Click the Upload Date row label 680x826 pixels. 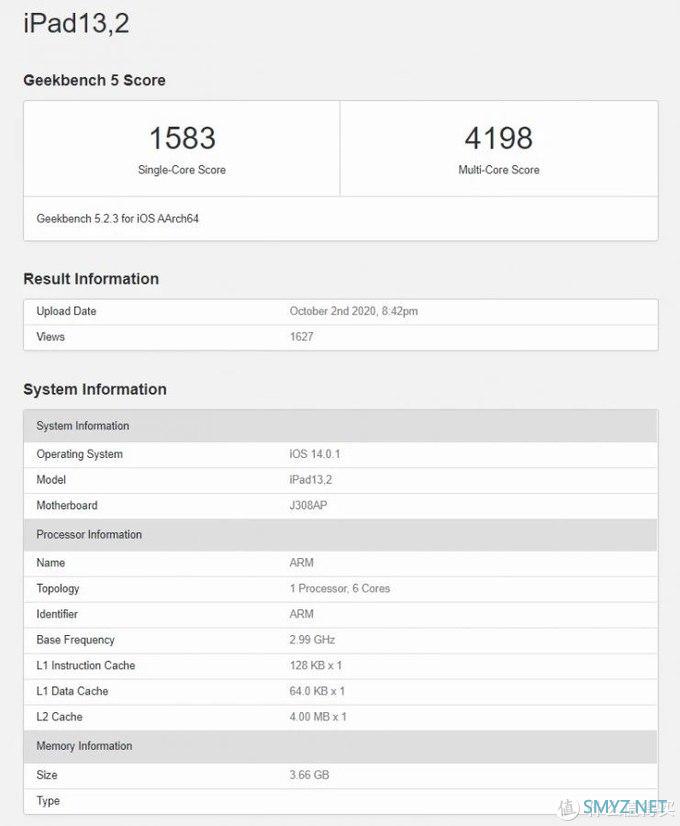tap(66, 311)
